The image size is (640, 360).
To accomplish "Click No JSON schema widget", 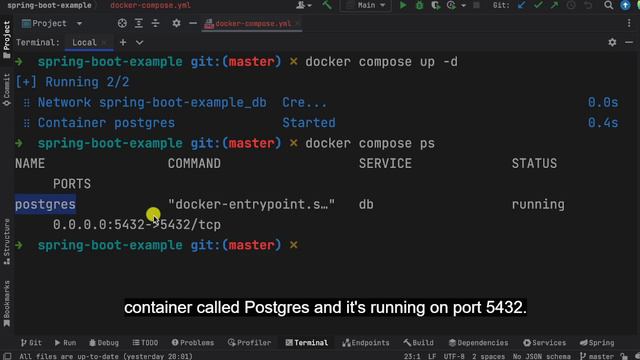I will coord(542,356).
